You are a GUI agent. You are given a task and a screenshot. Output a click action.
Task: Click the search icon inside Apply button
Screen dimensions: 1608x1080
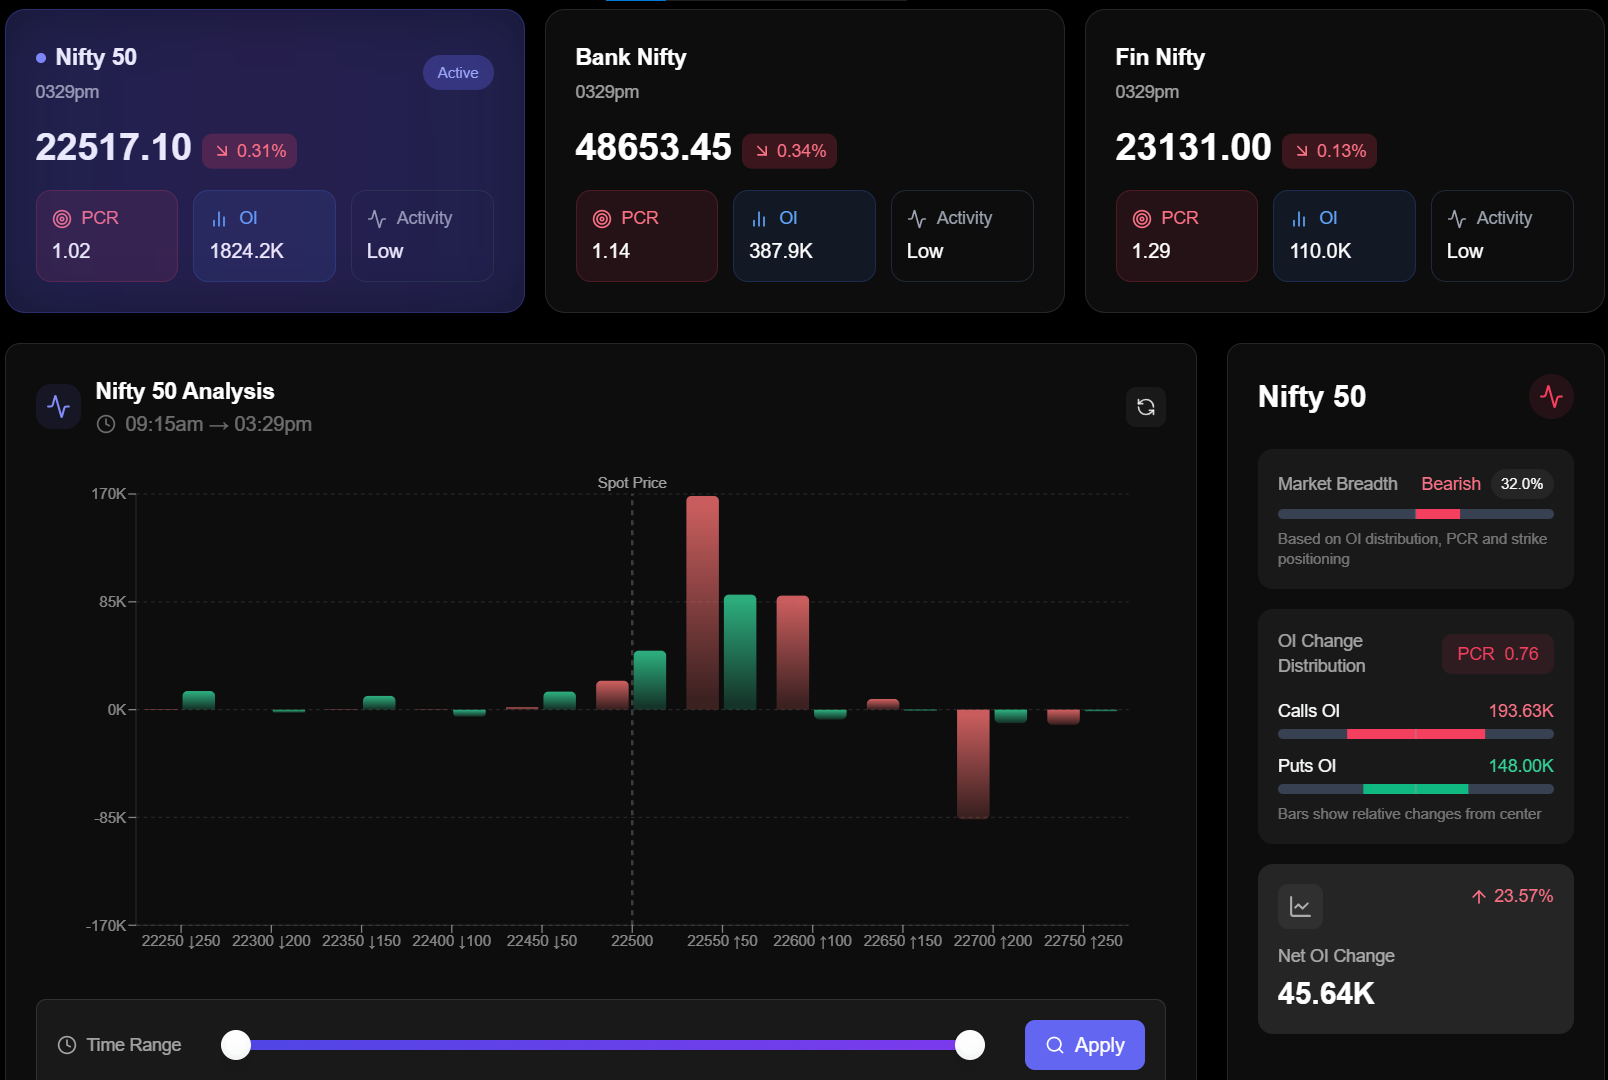1055,1045
